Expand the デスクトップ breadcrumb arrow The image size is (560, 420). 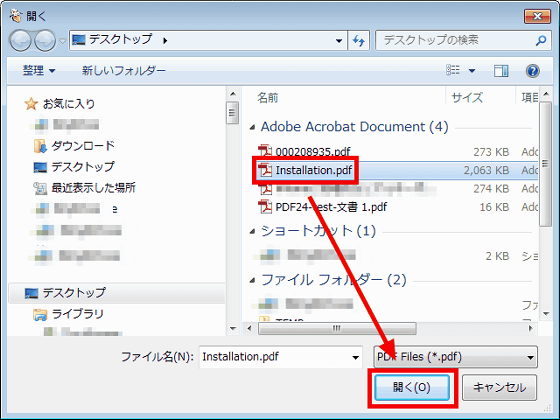[x=165, y=40]
